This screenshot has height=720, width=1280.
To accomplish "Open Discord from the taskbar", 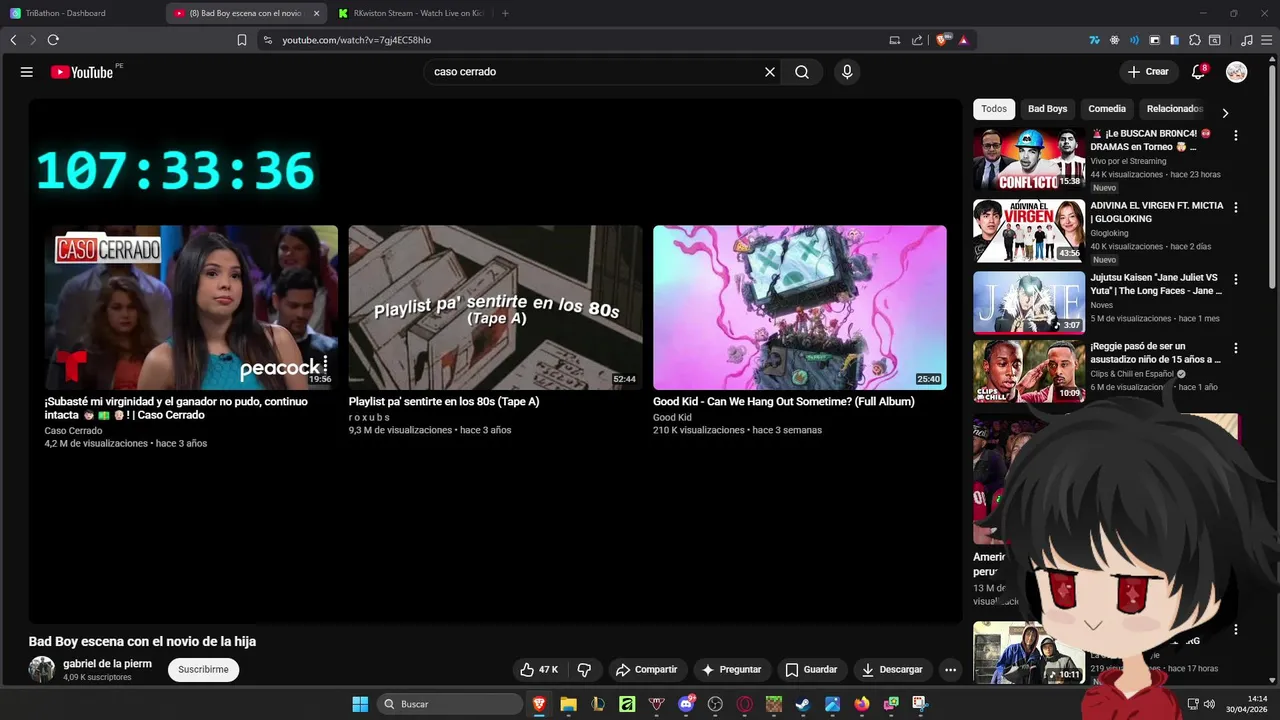I will 686,704.
